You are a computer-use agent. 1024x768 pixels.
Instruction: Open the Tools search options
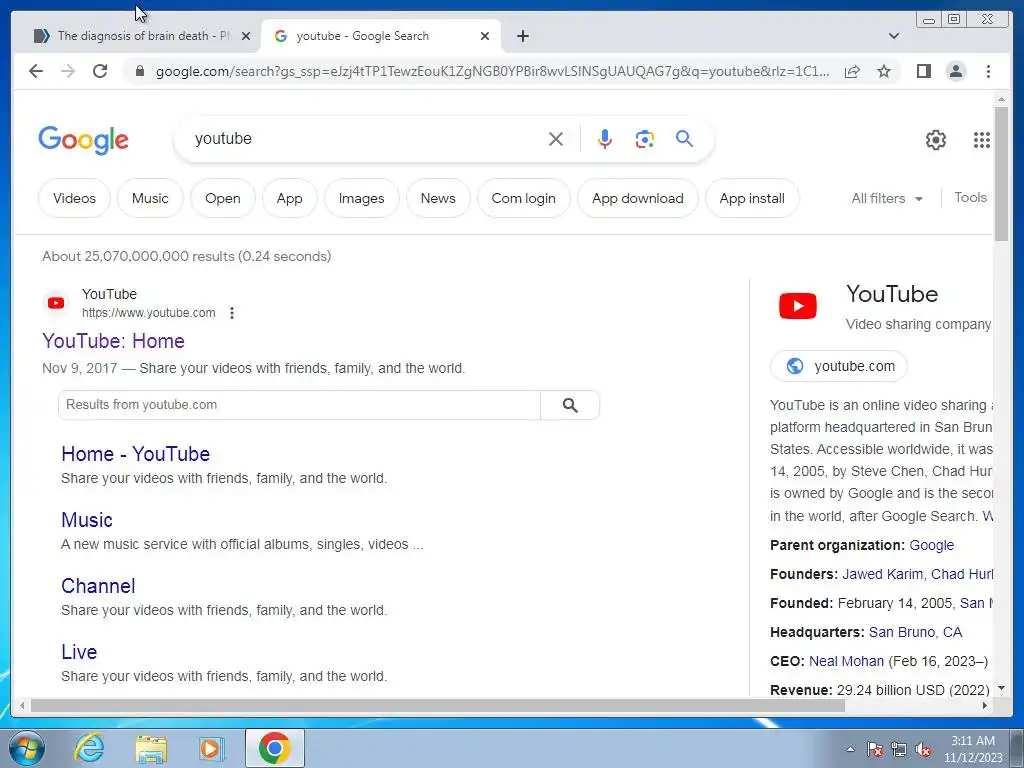click(970, 197)
